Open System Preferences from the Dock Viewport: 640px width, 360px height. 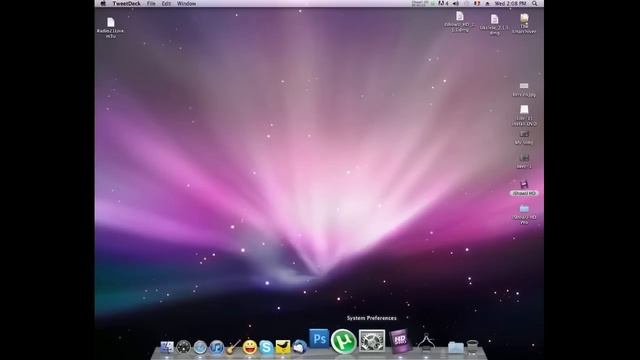point(372,341)
